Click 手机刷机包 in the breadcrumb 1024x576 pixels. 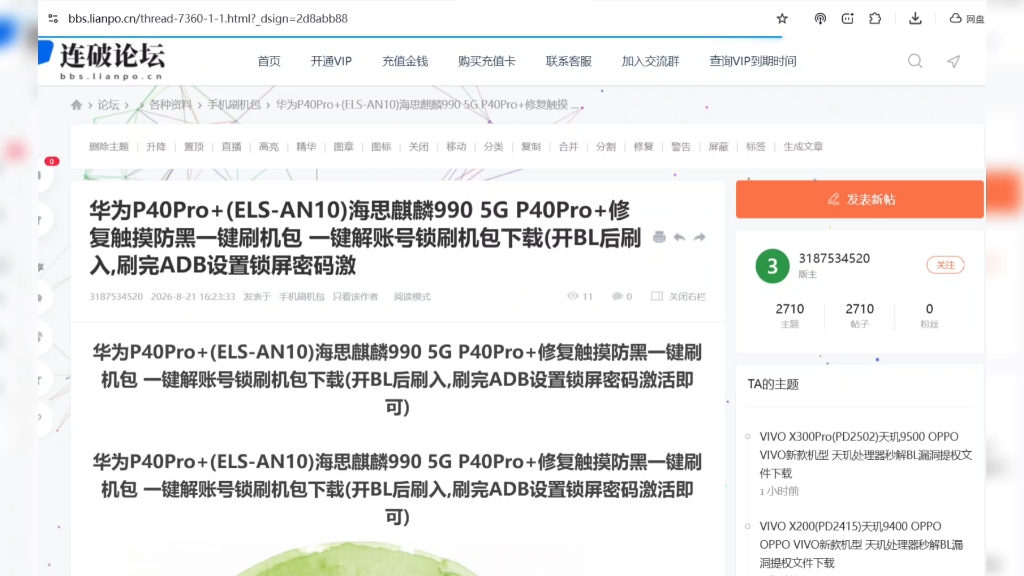pos(234,104)
